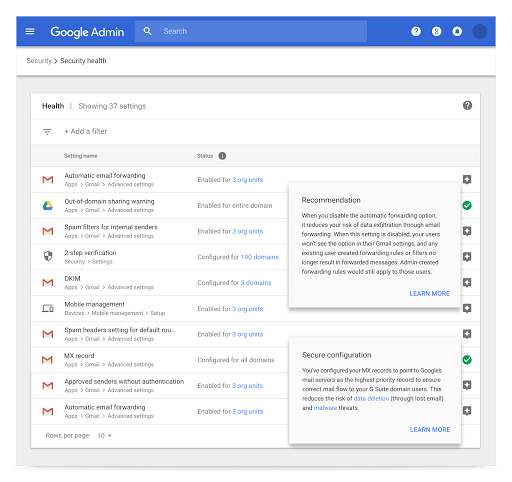Click Add a filter
Screen dimensions: 512x482
pyautogui.click(x=86, y=131)
